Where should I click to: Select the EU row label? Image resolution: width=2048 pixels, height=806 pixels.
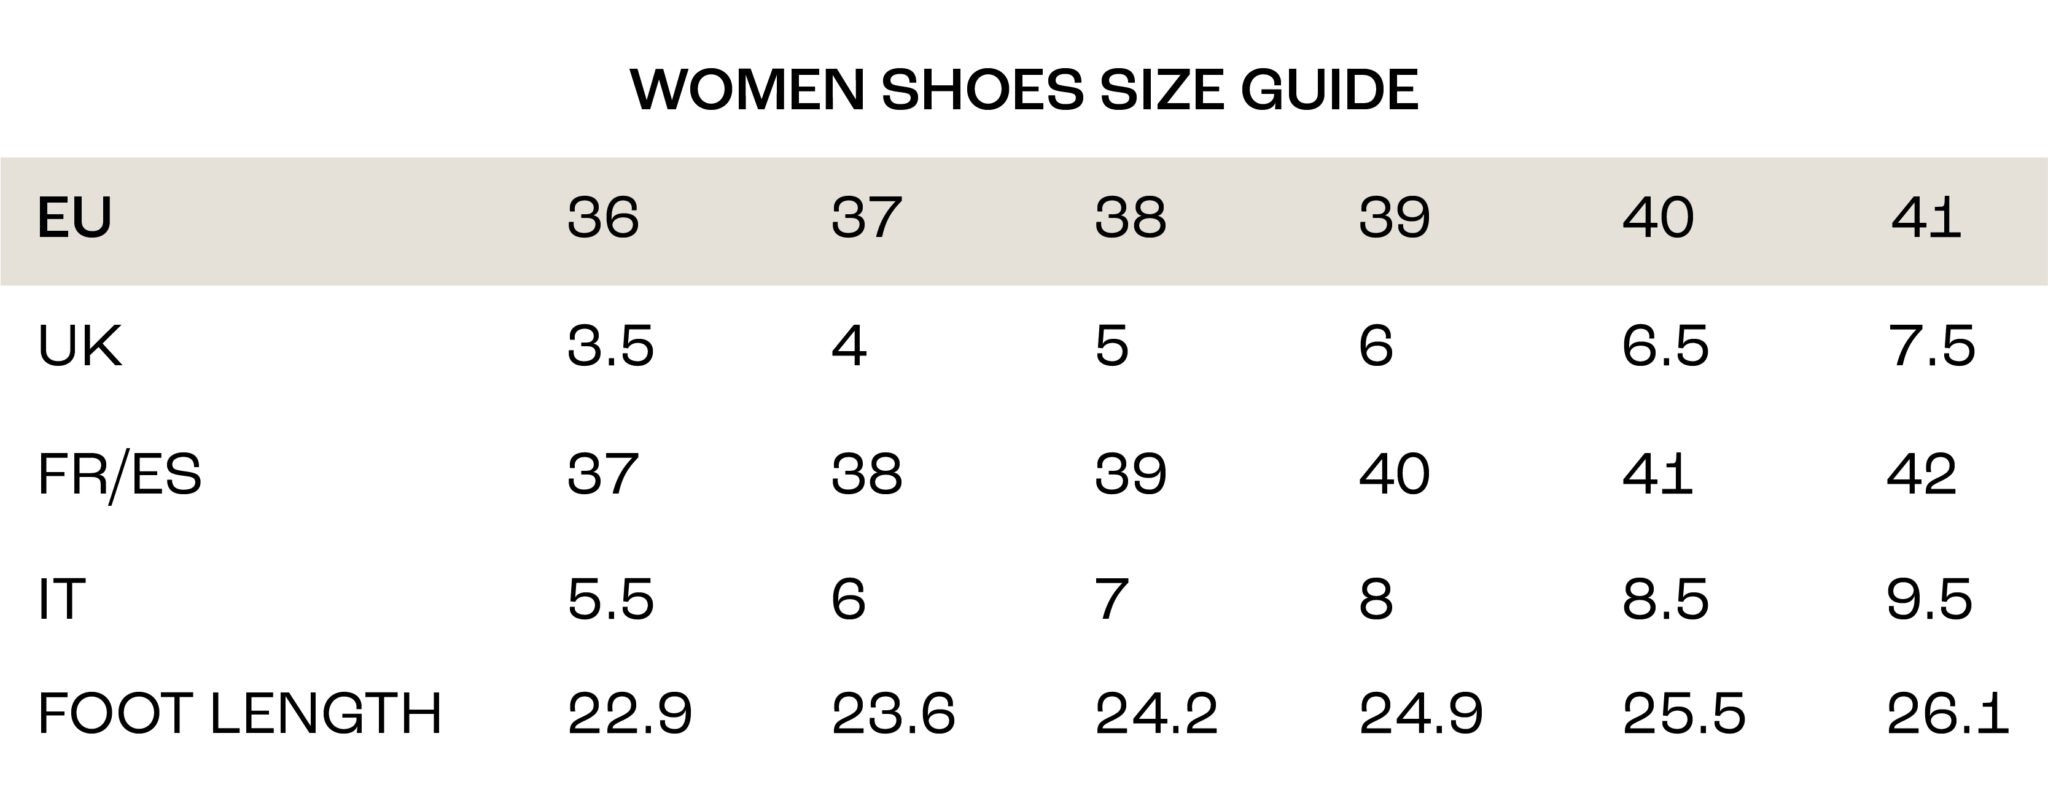point(74,218)
